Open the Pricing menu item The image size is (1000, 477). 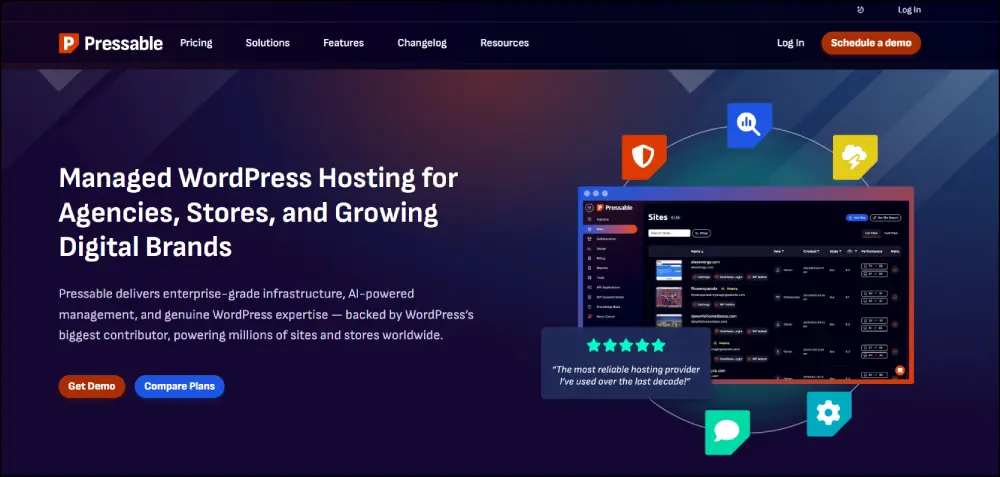tap(196, 43)
